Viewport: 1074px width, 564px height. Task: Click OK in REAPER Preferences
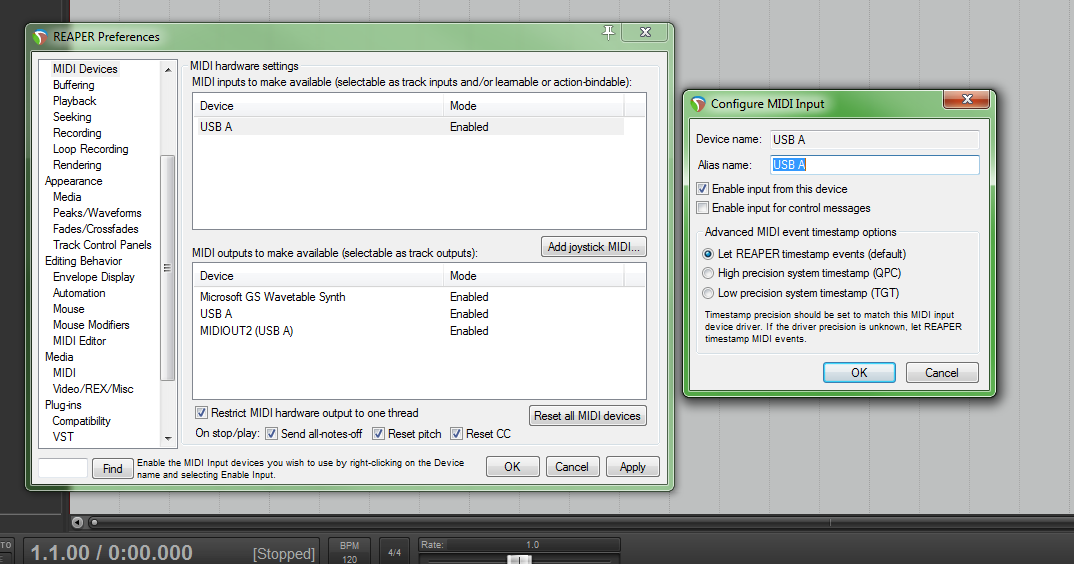[x=512, y=467]
